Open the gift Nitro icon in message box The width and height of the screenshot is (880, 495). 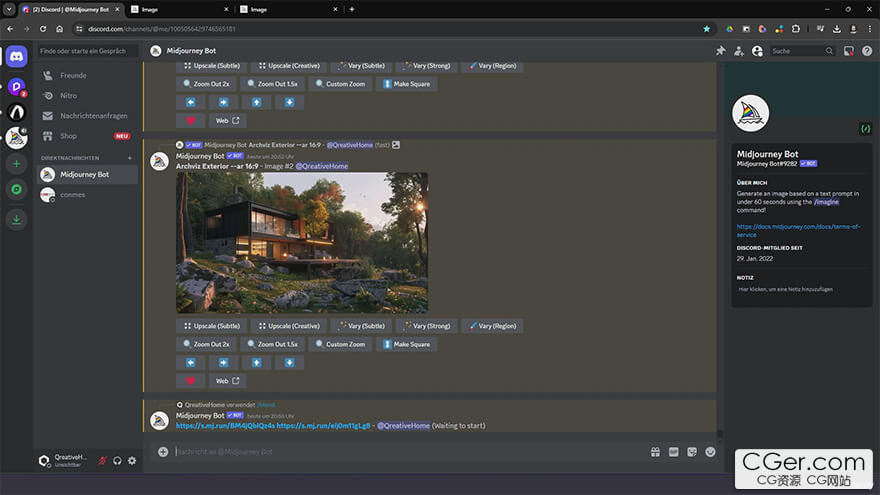point(656,452)
